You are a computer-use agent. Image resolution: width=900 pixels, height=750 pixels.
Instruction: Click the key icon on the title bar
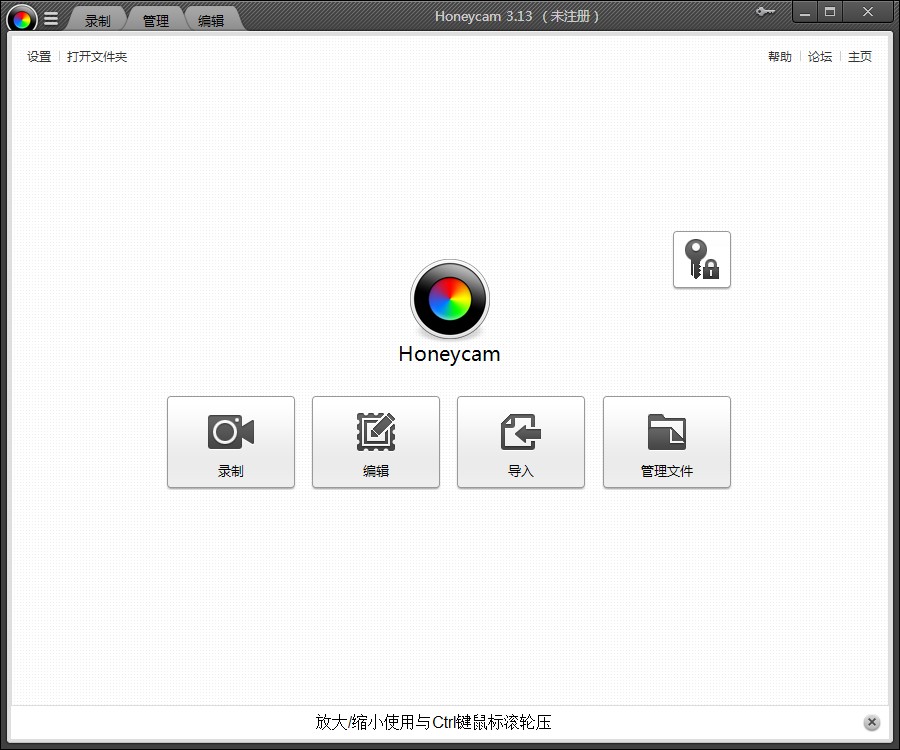click(x=765, y=12)
